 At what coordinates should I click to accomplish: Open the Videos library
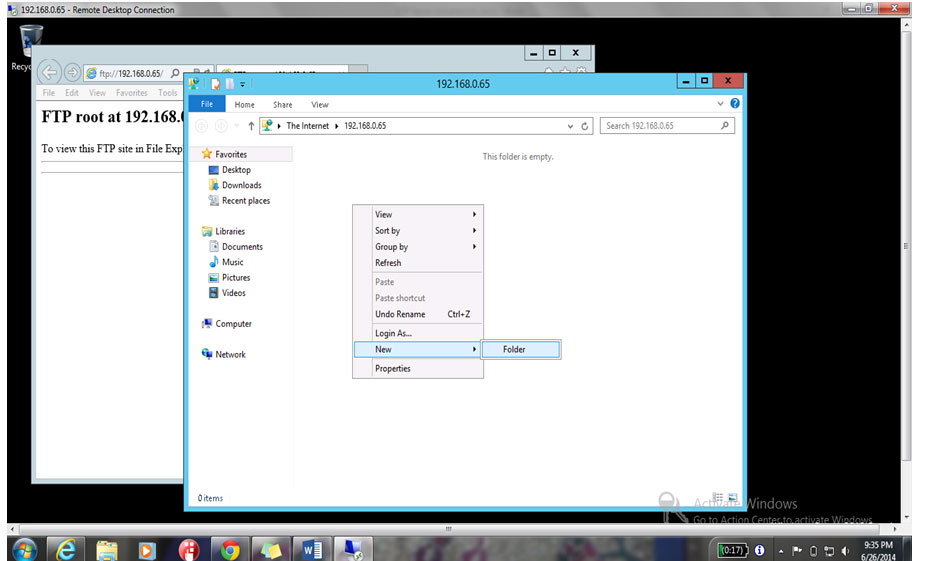coord(234,293)
